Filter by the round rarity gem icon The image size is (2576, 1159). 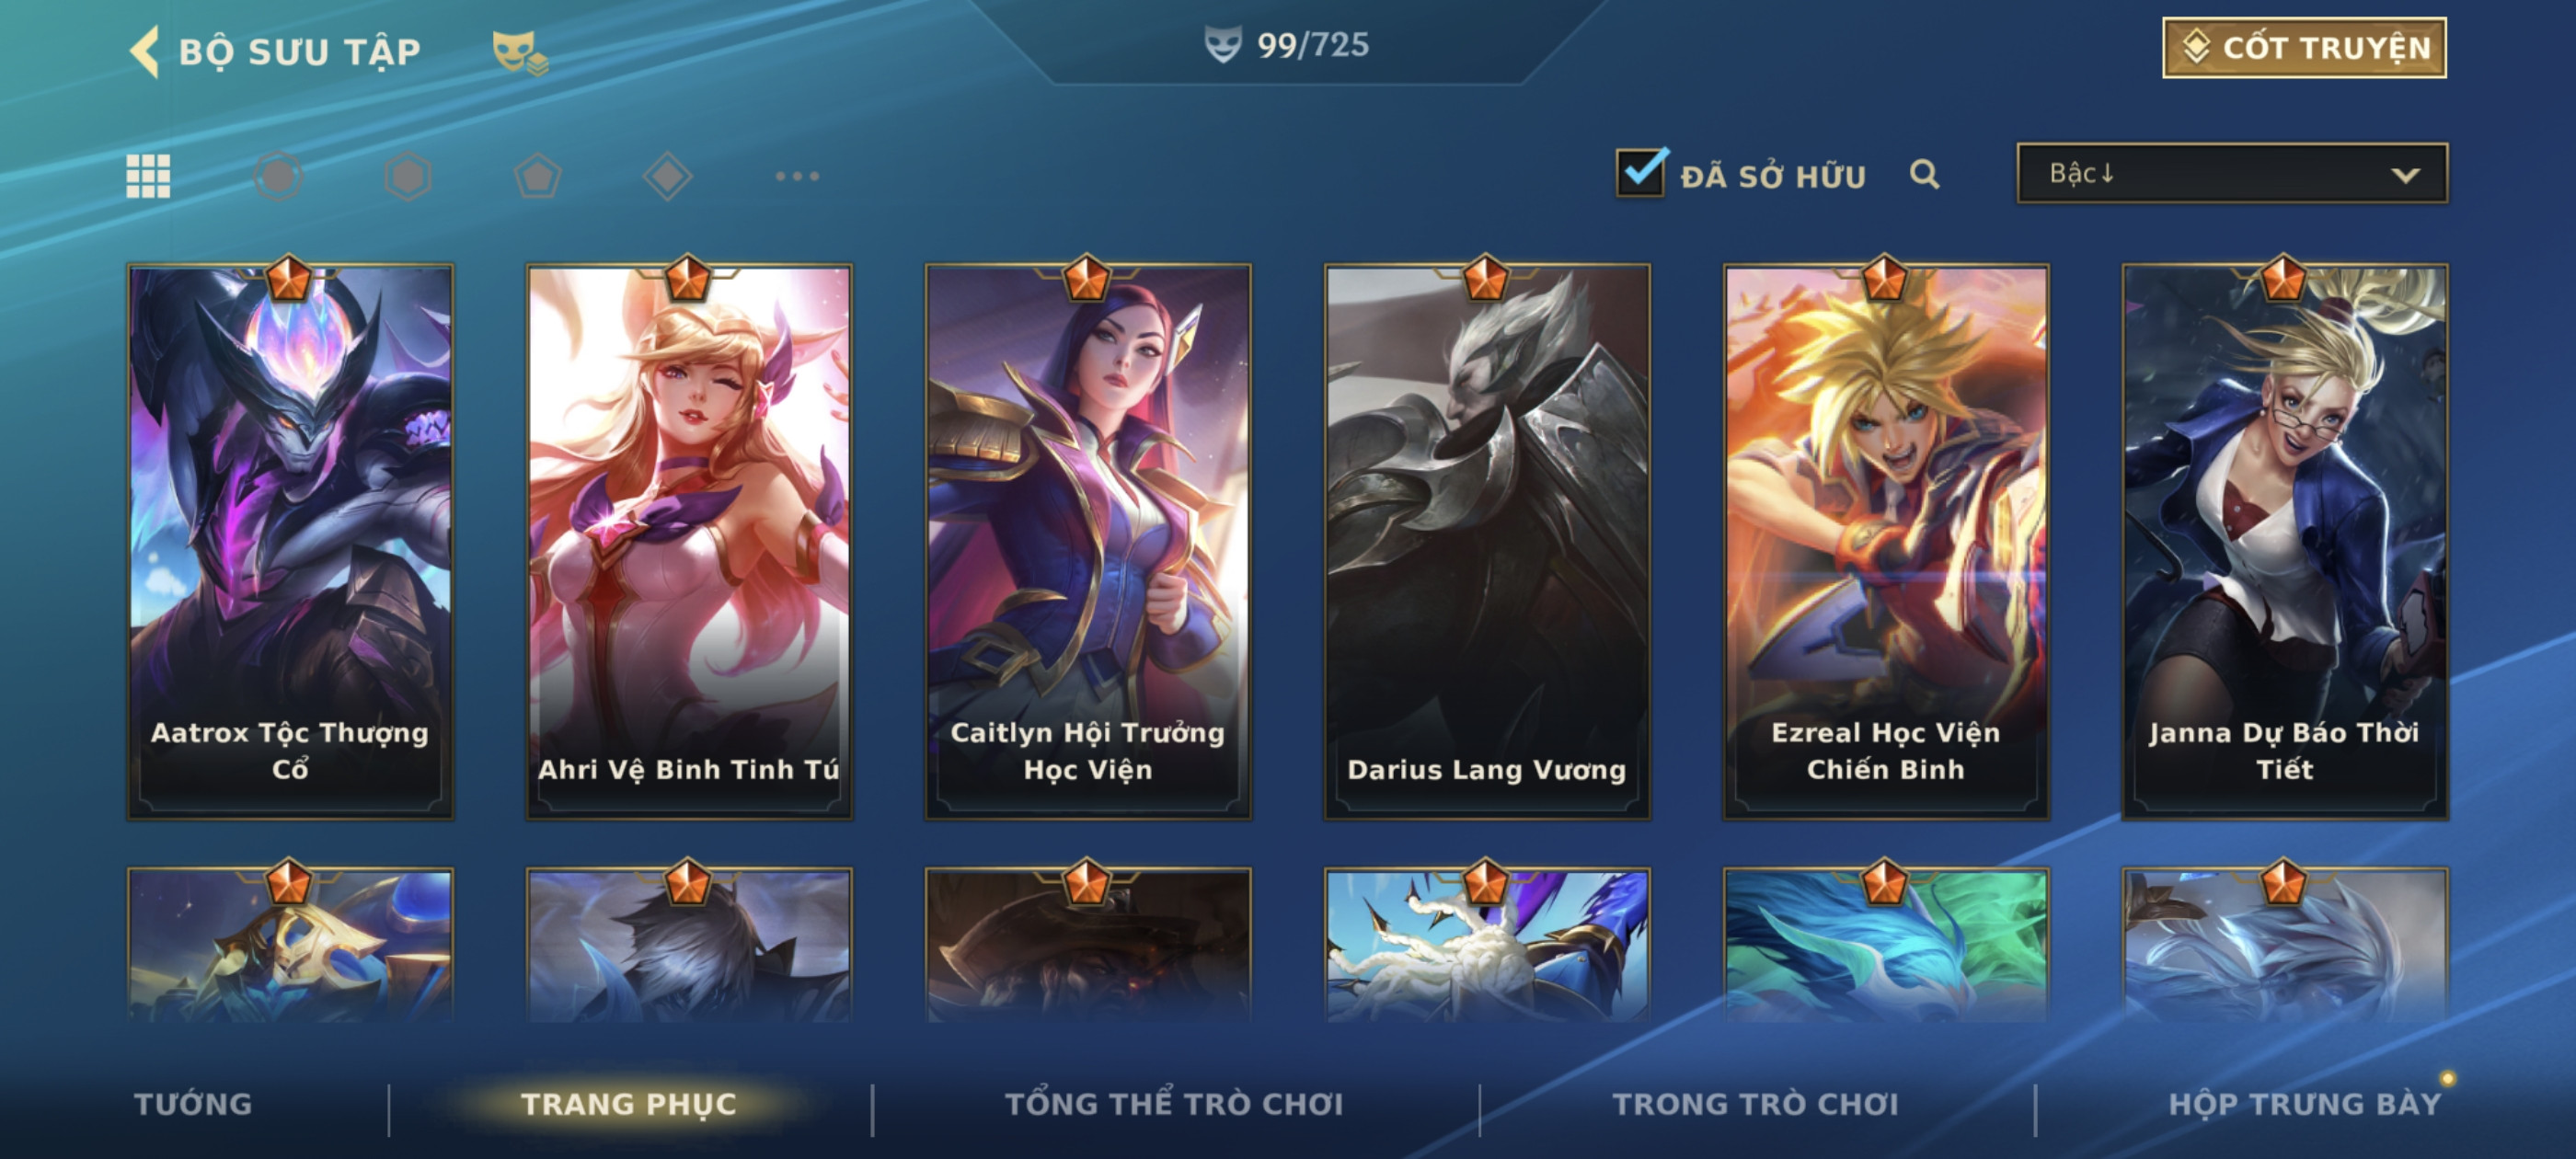[278, 176]
